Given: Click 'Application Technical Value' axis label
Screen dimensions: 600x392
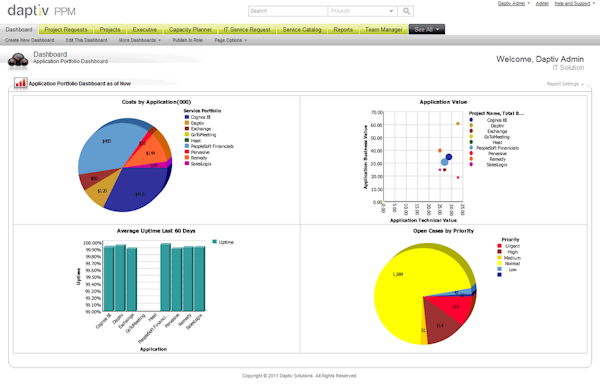Looking at the screenshot, I should (x=423, y=220).
